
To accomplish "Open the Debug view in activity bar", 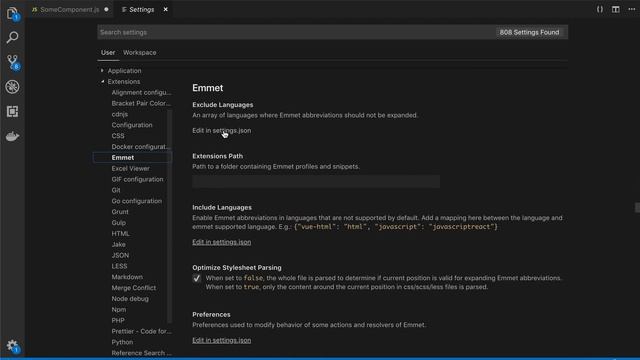I will pos(12,87).
